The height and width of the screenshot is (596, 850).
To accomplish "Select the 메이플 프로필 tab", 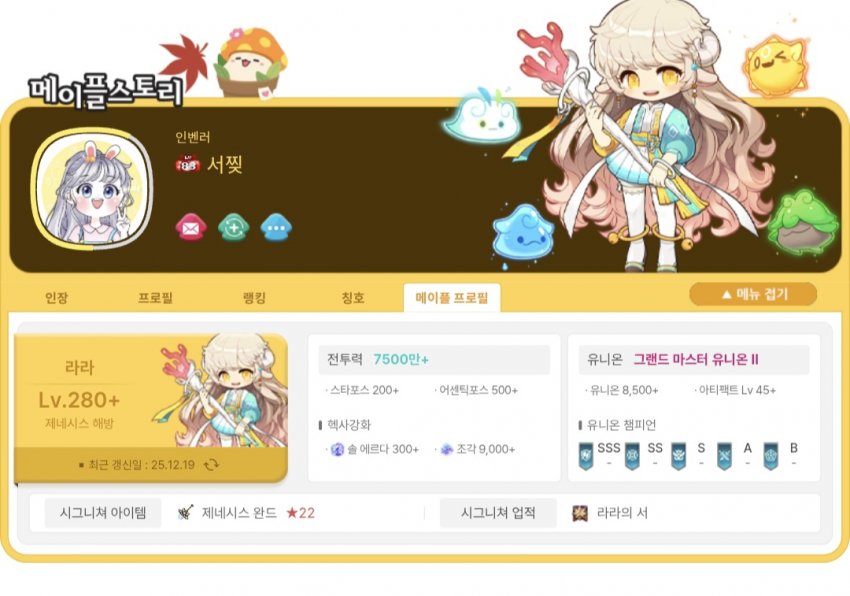I will tap(452, 298).
